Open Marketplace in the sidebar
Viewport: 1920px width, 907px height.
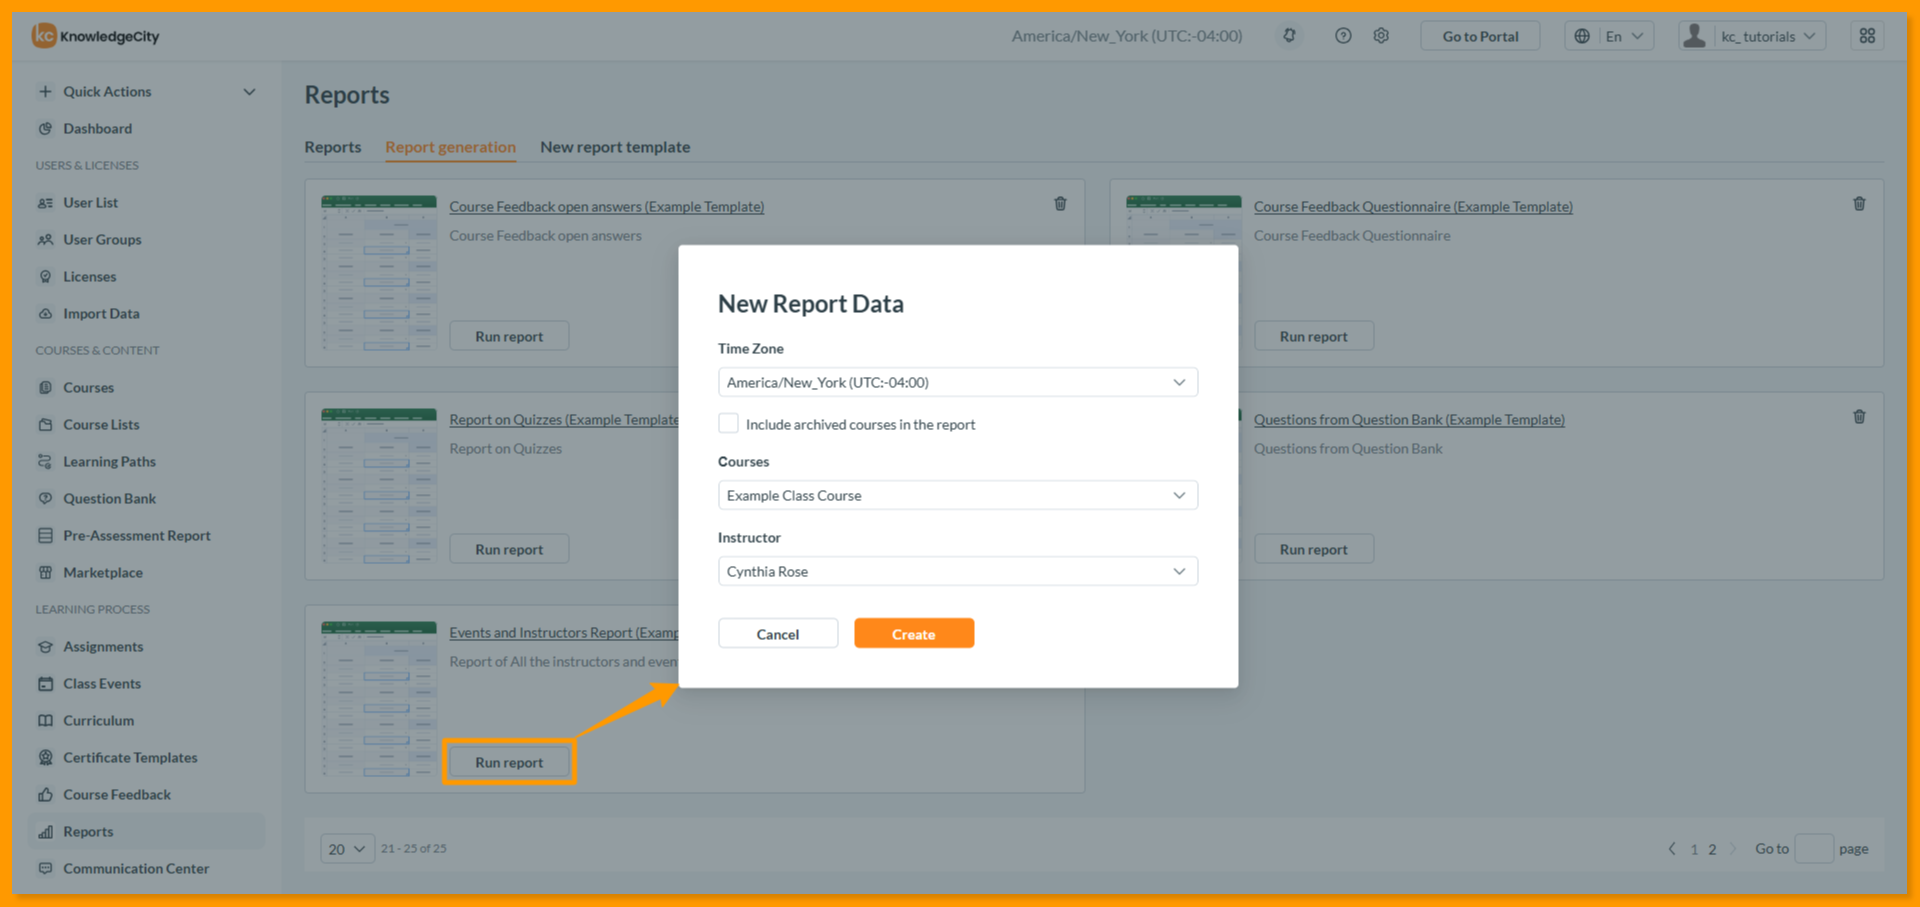(102, 572)
